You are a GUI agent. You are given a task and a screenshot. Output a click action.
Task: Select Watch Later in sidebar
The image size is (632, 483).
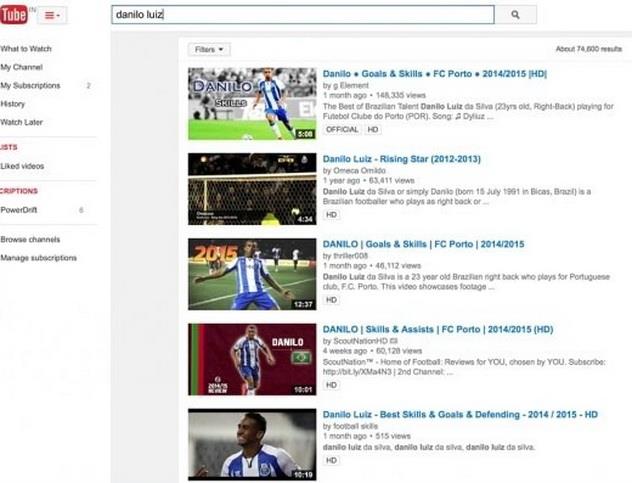coord(22,122)
